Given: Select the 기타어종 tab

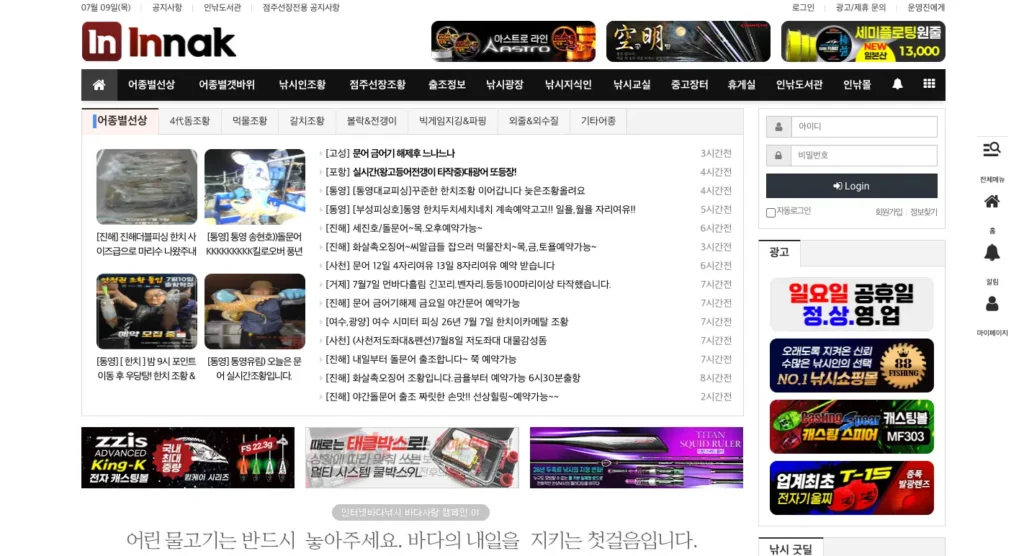Looking at the screenshot, I should [x=598, y=122].
